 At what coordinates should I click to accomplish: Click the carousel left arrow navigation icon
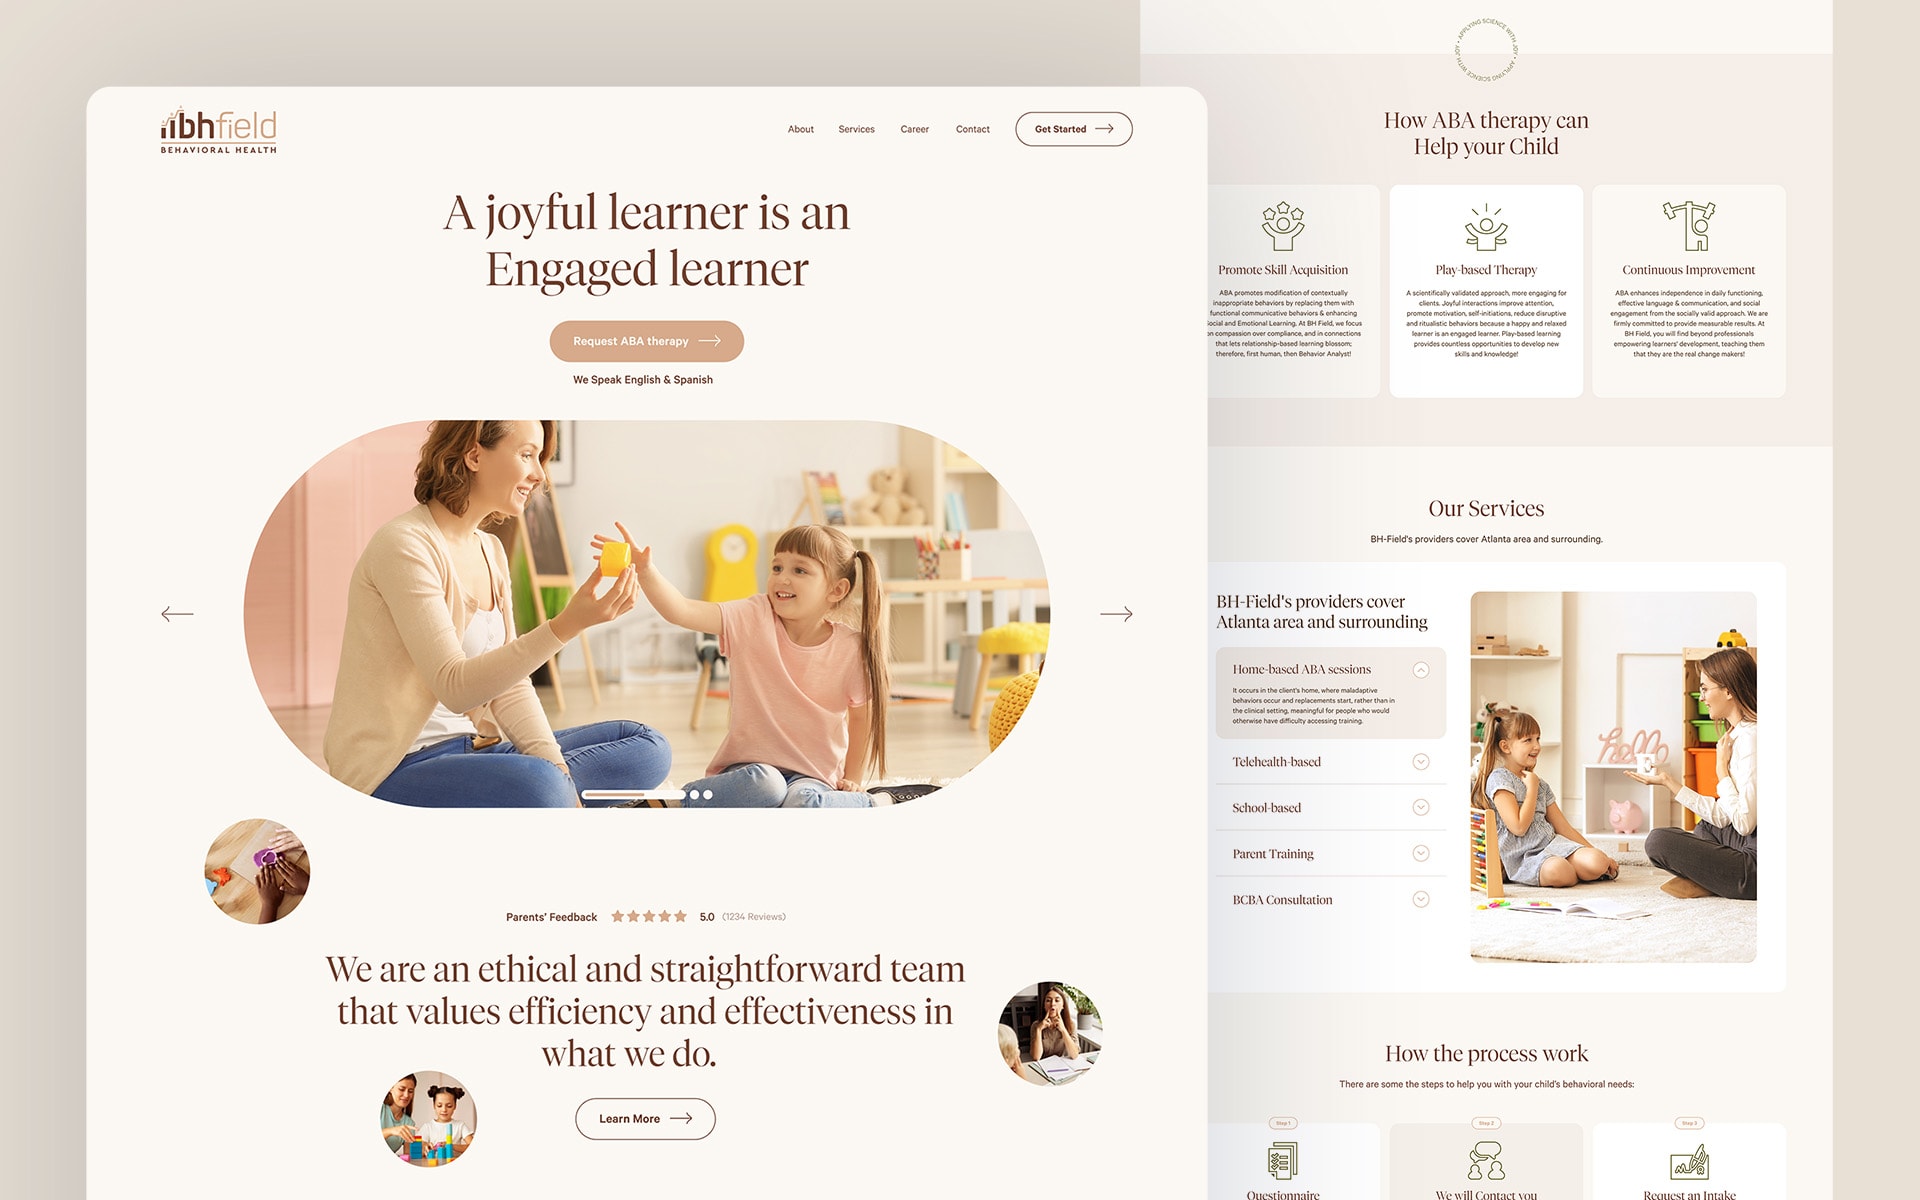pyautogui.click(x=176, y=612)
